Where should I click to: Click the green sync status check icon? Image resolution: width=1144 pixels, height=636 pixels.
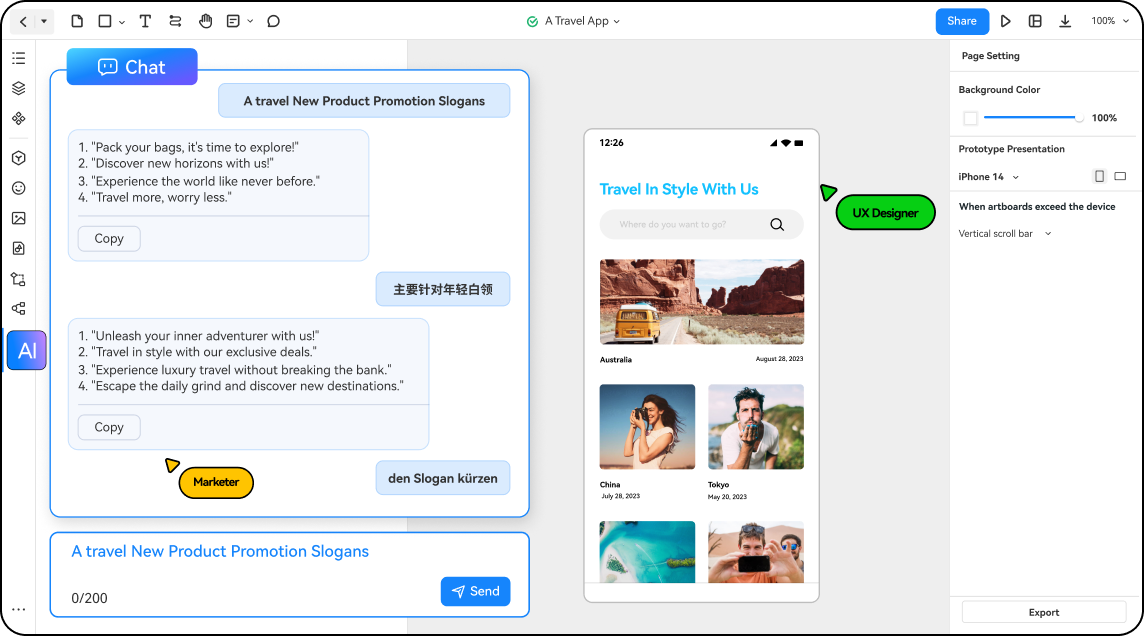(x=533, y=22)
